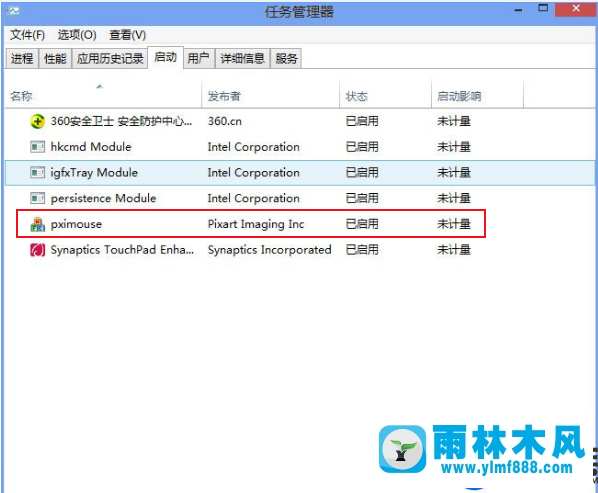Screen dimensions: 598x493
Task: Click 未计量 impact in the Synaptics row
Action: click(454, 250)
